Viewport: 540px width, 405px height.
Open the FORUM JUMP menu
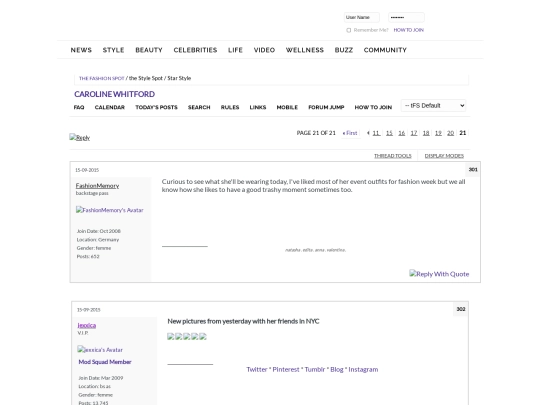(x=326, y=107)
